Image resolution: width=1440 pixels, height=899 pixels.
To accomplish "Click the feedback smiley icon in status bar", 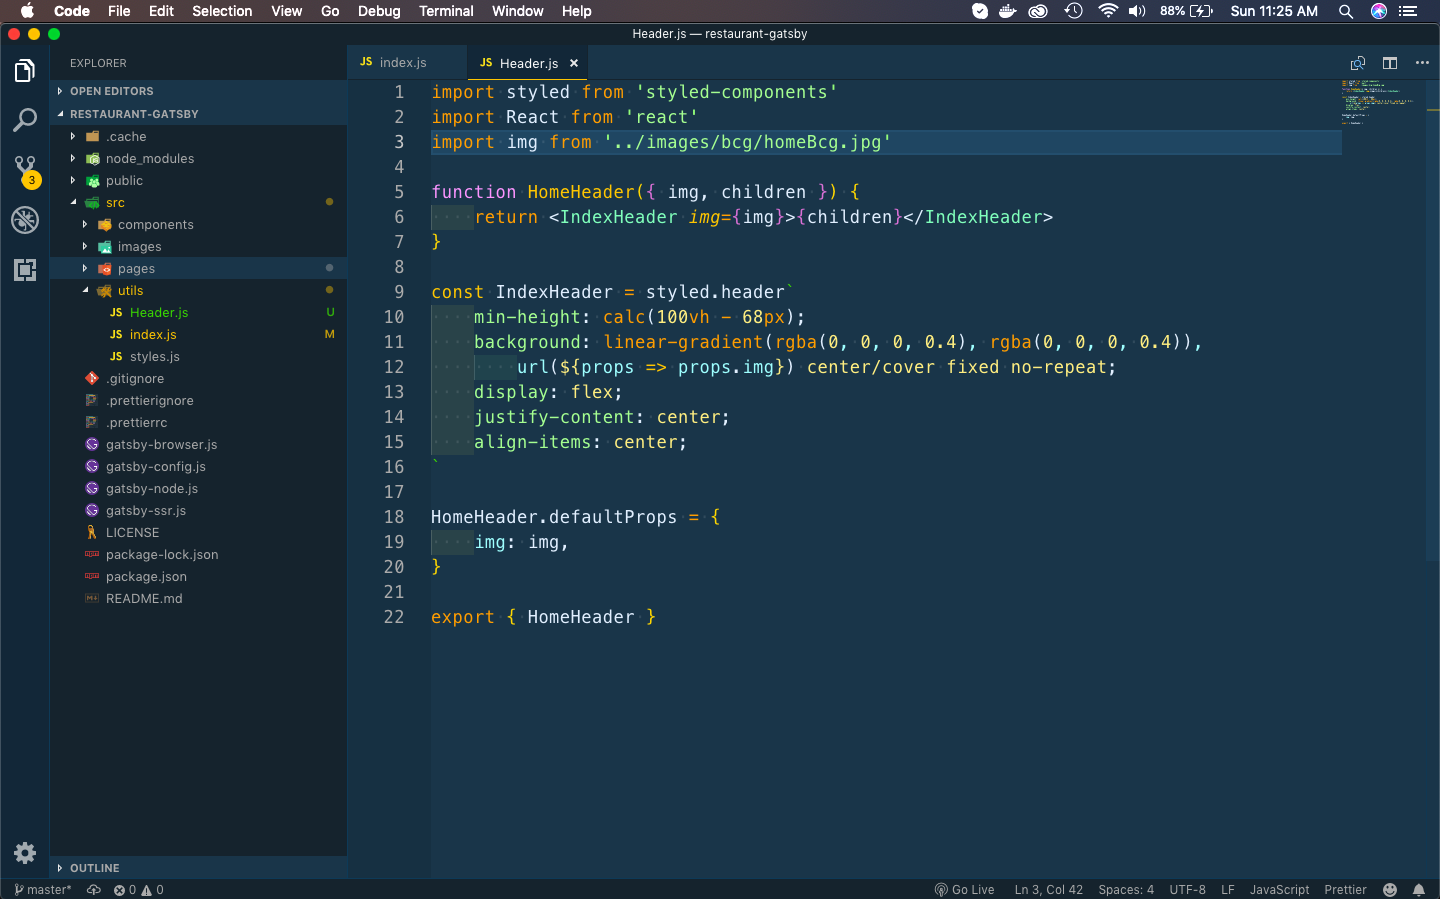I will click(1390, 890).
